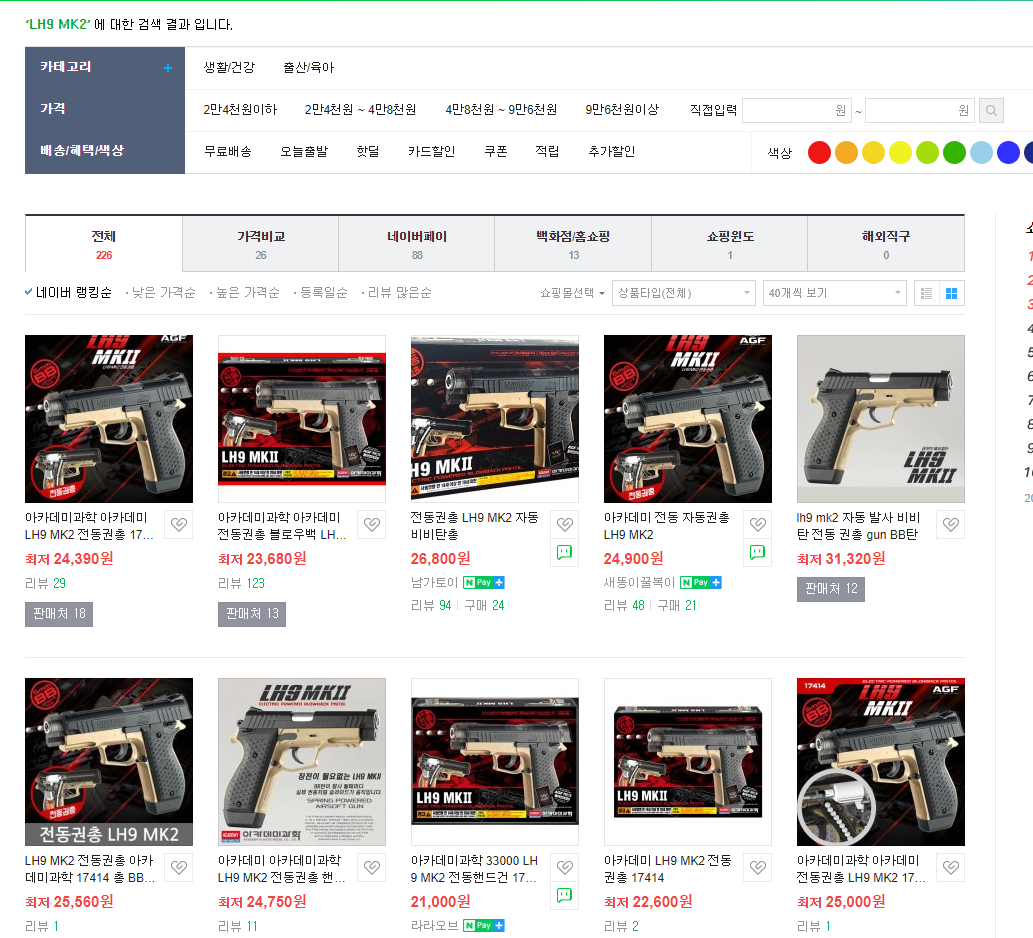
Task: Toggle 오늘출발 filter
Action: coord(304,152)
